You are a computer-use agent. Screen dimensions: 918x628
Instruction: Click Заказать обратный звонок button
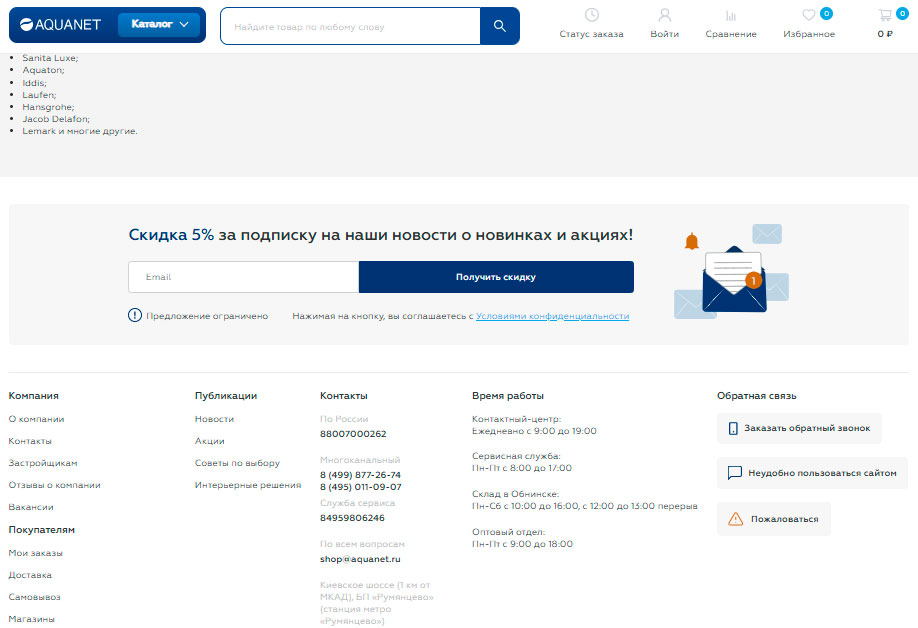(799, 428)
